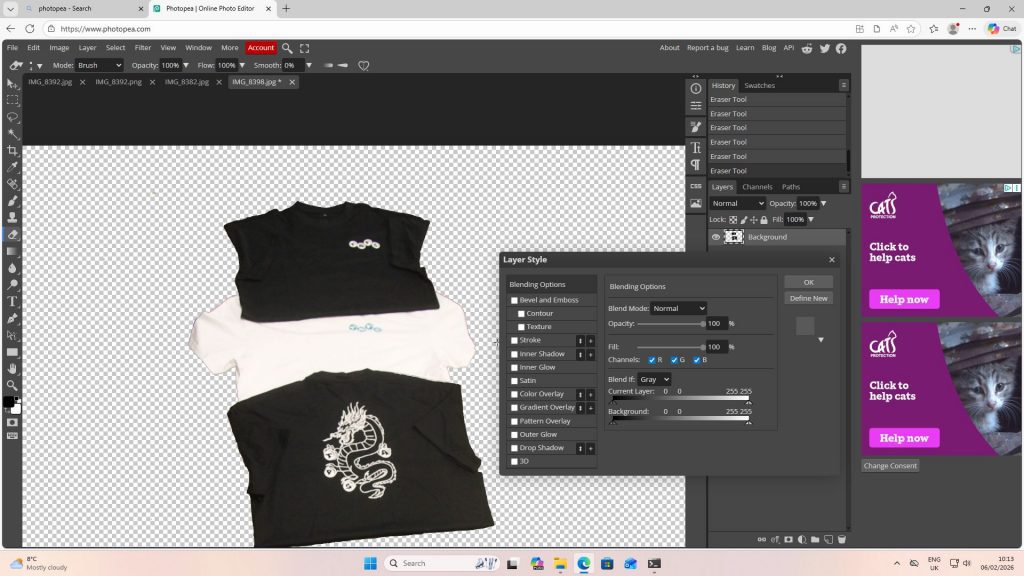Choose the Hand tool
This screenshot has width=1024, height=576.
pos(13,369)
